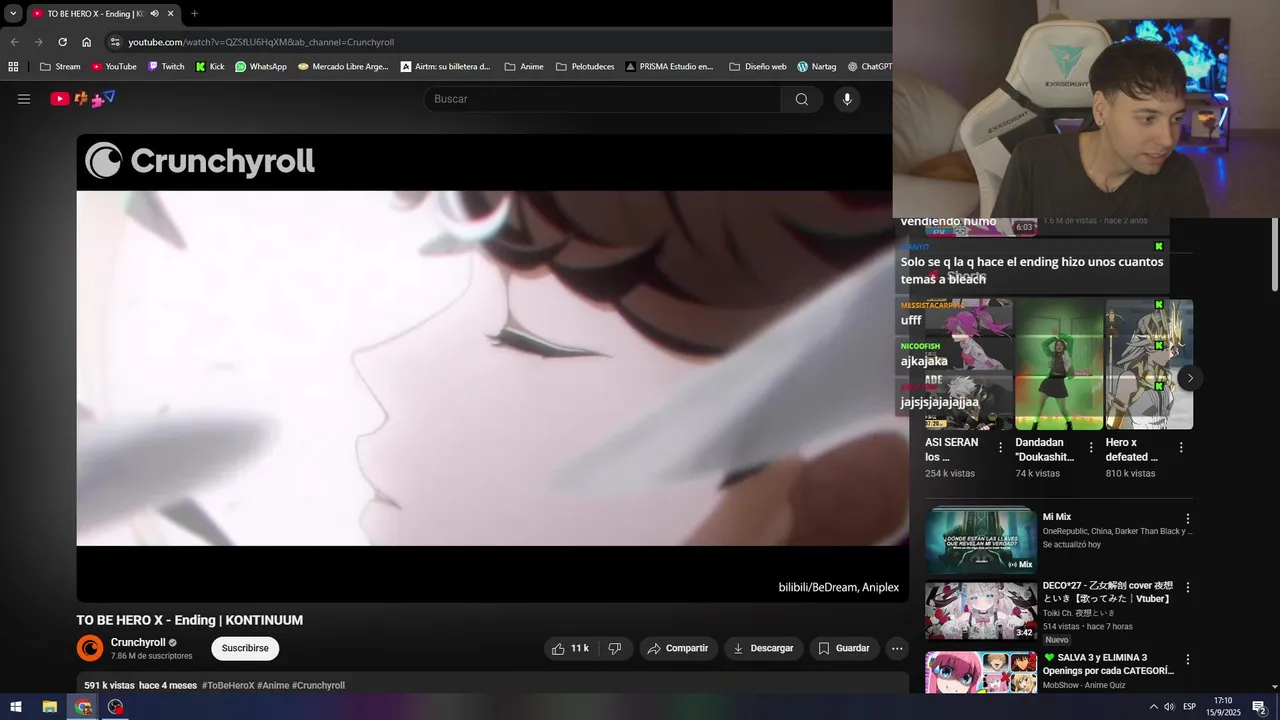The height and width of the screenshot is (720, 1280).
Task: Open the Crunchyroll channel avatar
Action: click(90, 648)
